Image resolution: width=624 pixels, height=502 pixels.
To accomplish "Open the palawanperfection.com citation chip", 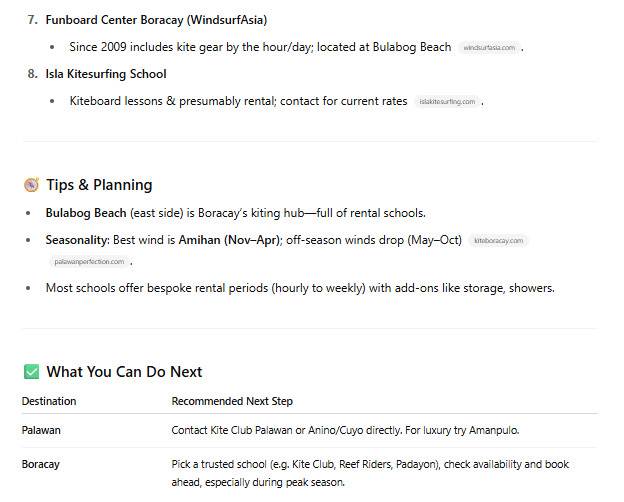I will [89, 262].
